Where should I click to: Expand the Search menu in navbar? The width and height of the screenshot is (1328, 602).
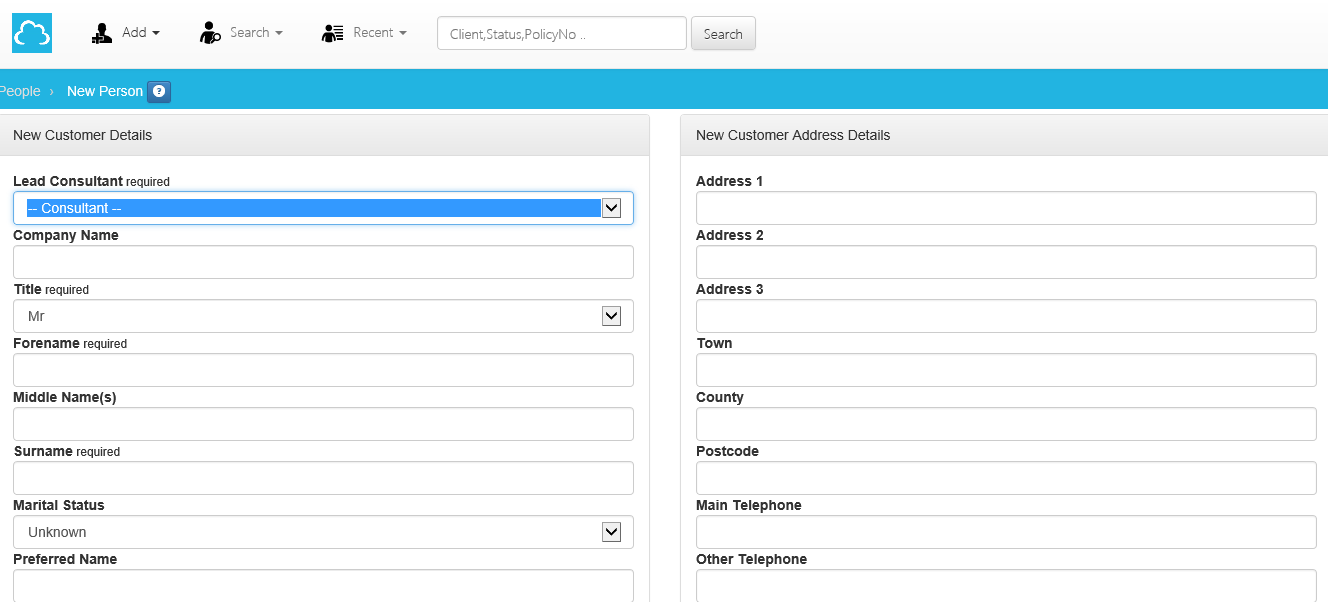256,33
